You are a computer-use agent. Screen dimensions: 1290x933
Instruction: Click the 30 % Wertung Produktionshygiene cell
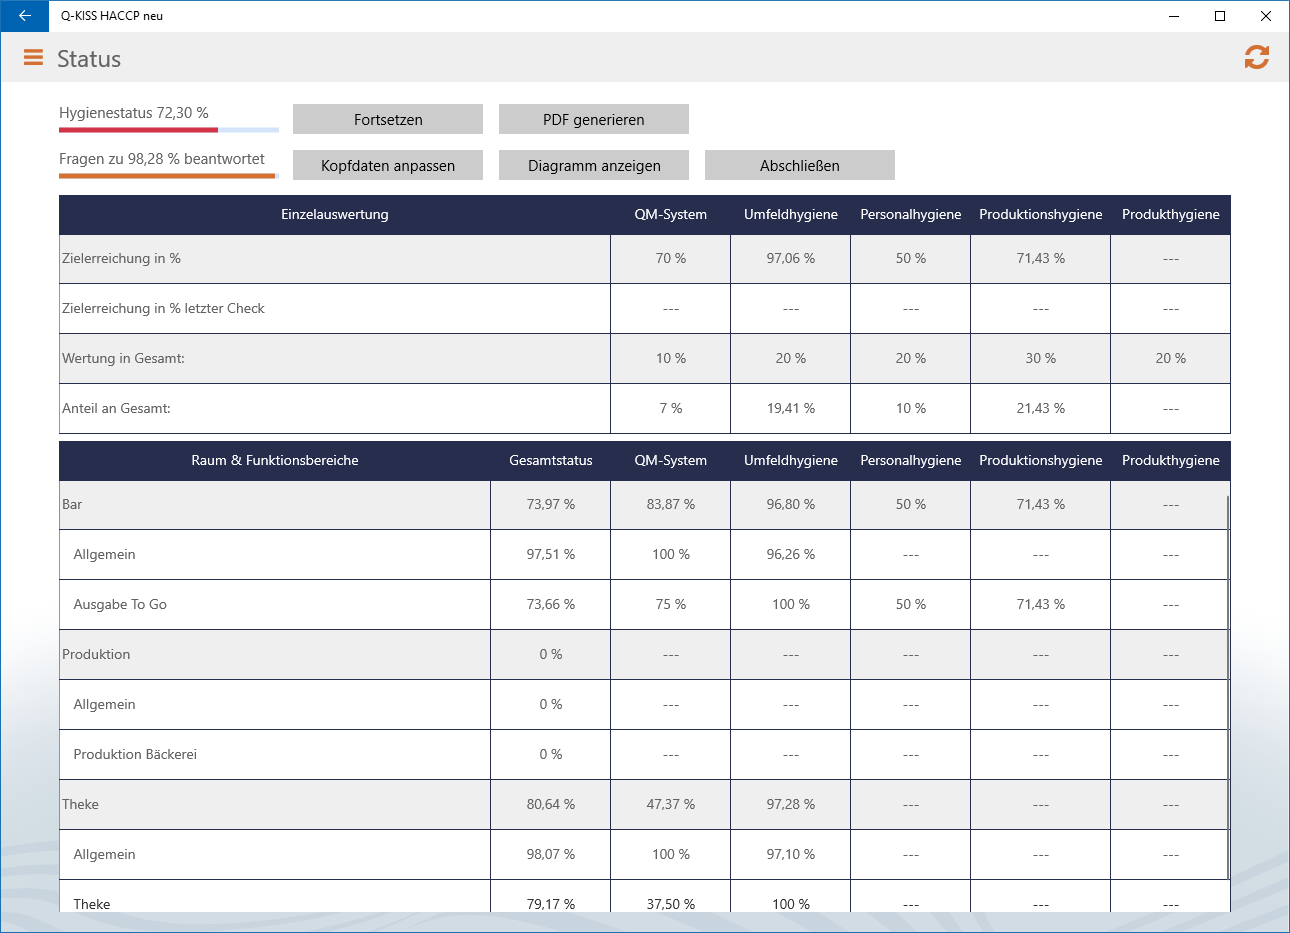pos(1041,358)
